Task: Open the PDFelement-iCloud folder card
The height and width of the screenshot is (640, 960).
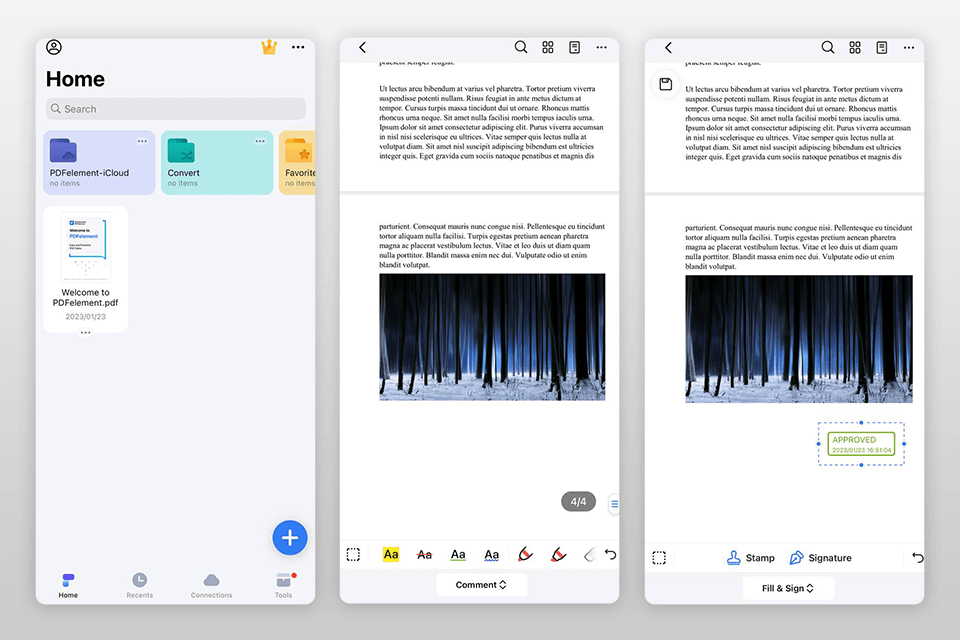Action: click(99, 162)
